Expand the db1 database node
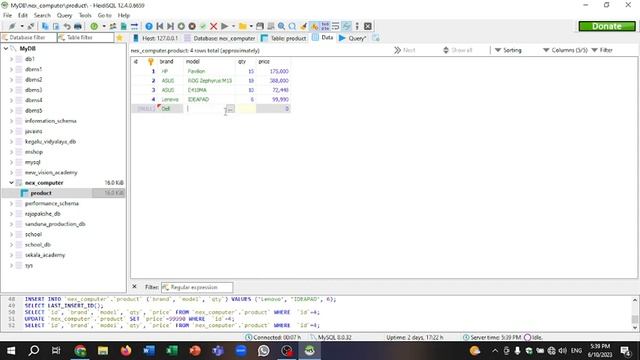The image size is (640, 360). tap(11, 59)
